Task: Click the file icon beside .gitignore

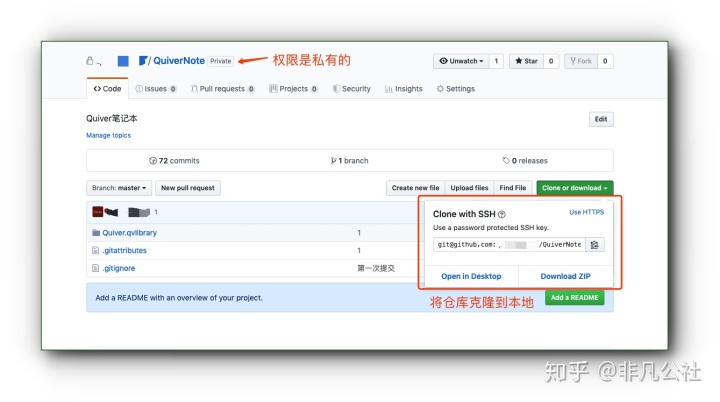Action: 96,268
